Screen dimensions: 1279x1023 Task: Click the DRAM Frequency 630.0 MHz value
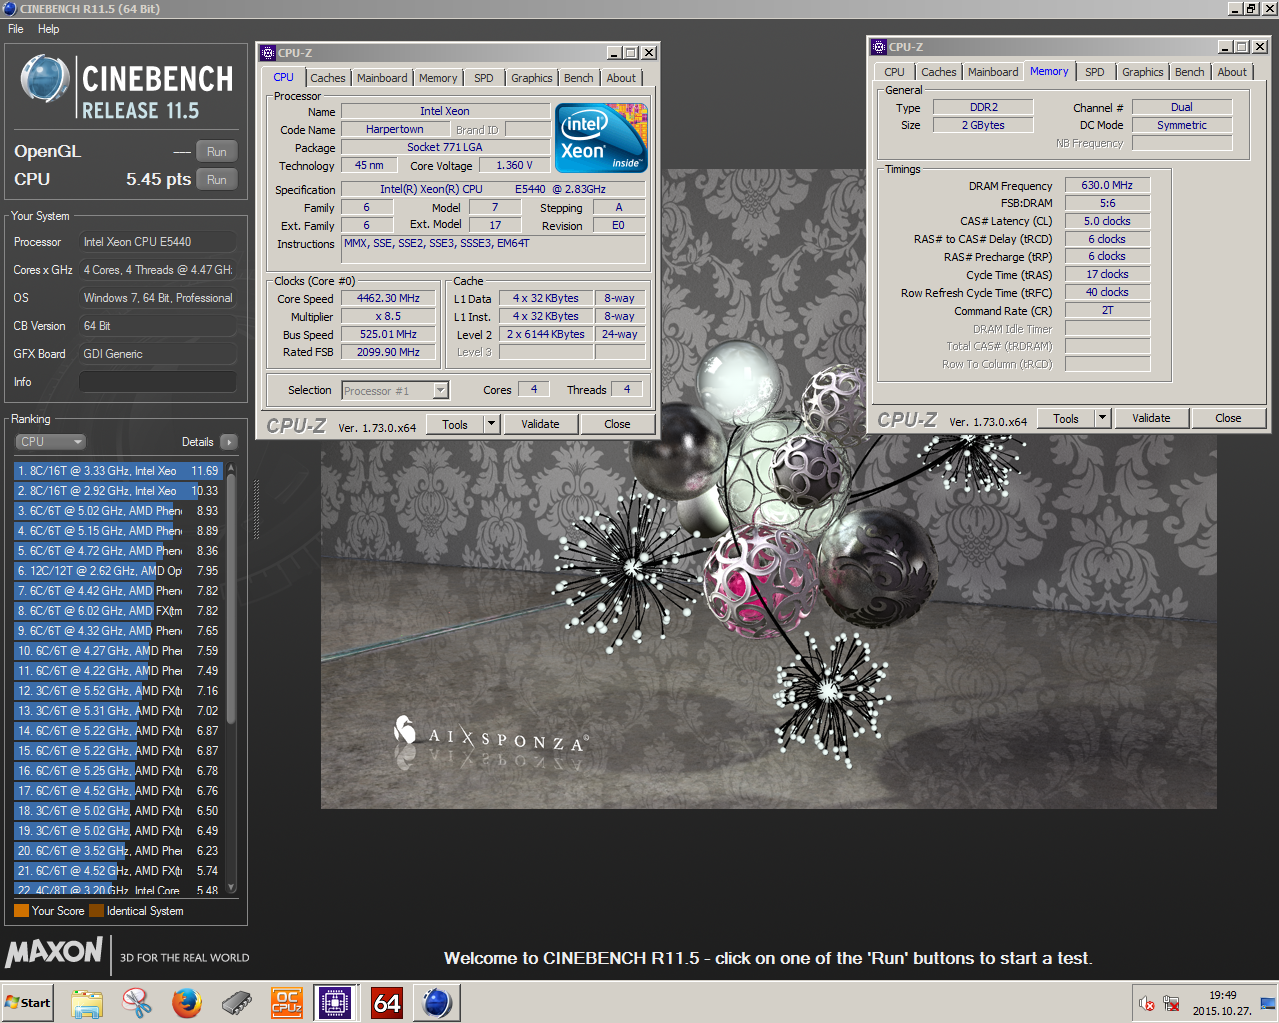click(x=1107, y=185)
